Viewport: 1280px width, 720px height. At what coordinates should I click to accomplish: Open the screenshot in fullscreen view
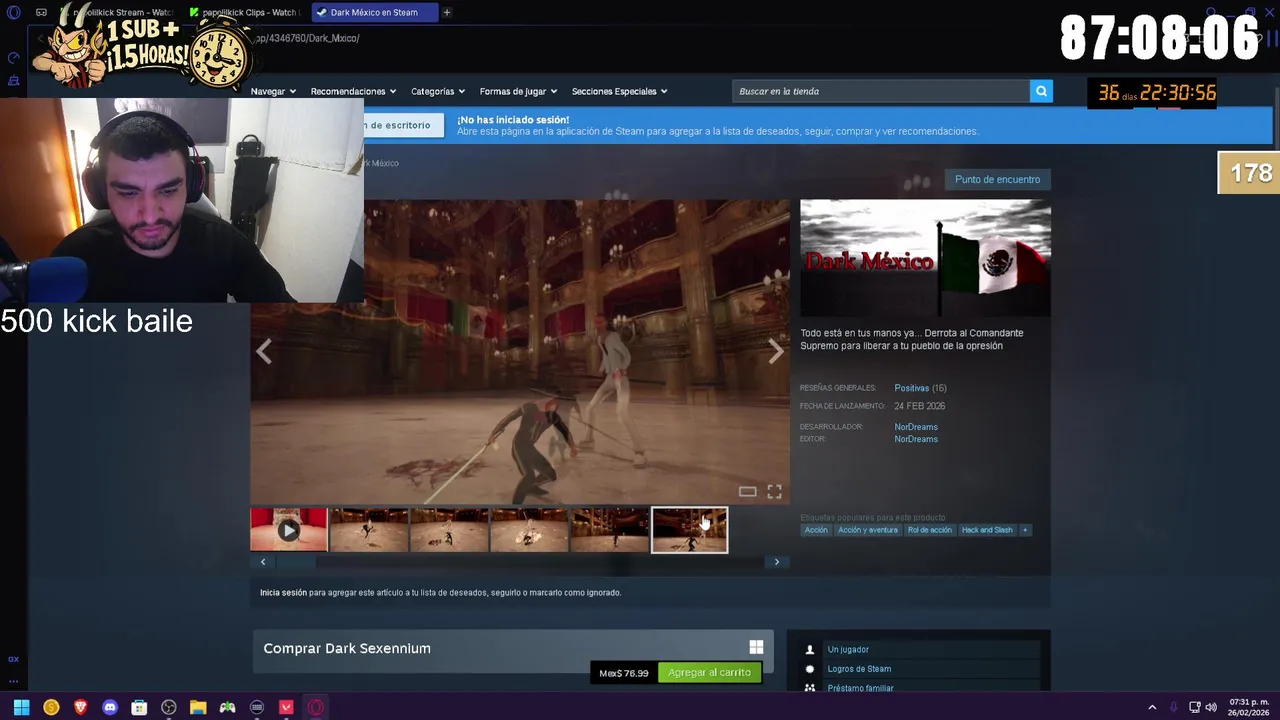pos(774,491)
